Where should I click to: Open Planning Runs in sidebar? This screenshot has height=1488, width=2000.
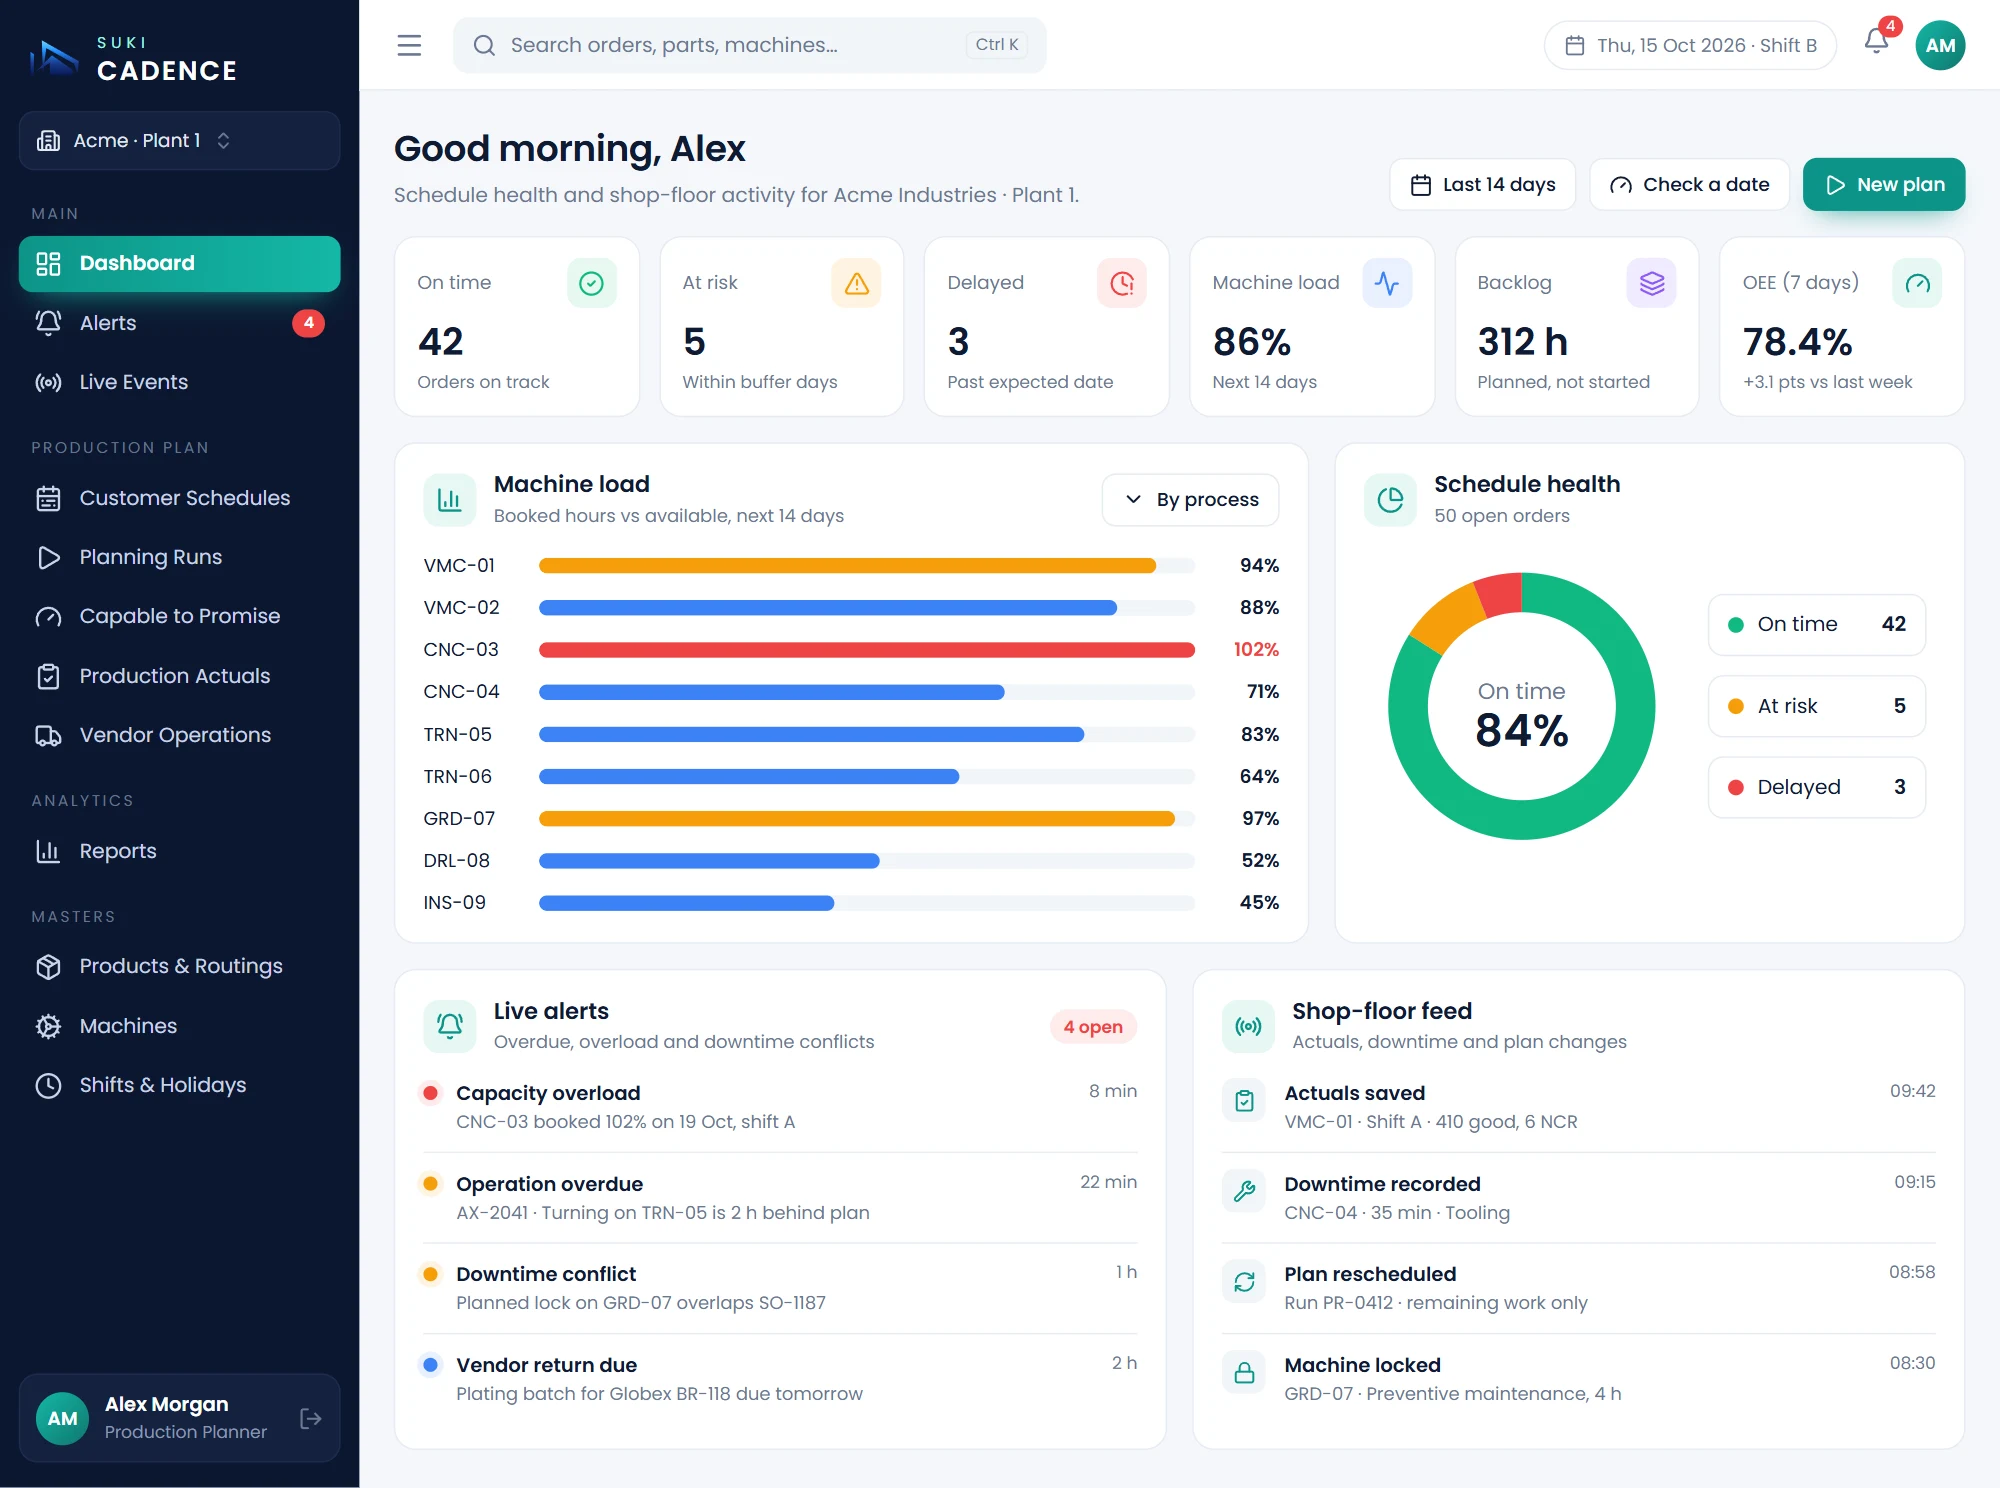tap(180, 557)
